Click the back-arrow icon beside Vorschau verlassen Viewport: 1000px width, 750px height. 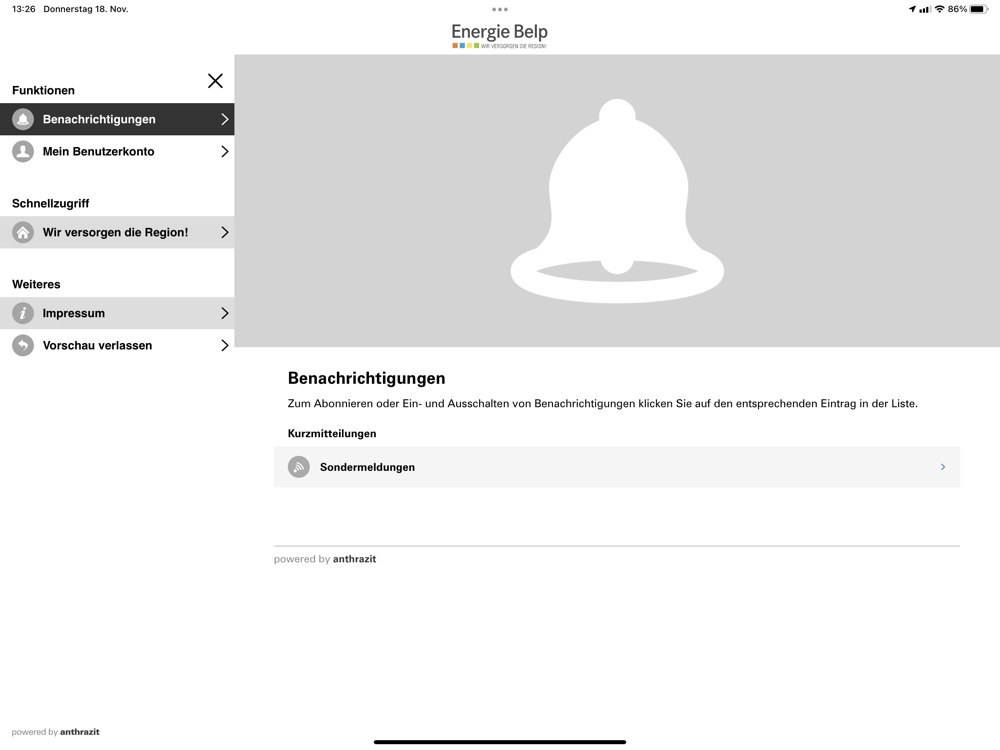[x=23, y=345]
